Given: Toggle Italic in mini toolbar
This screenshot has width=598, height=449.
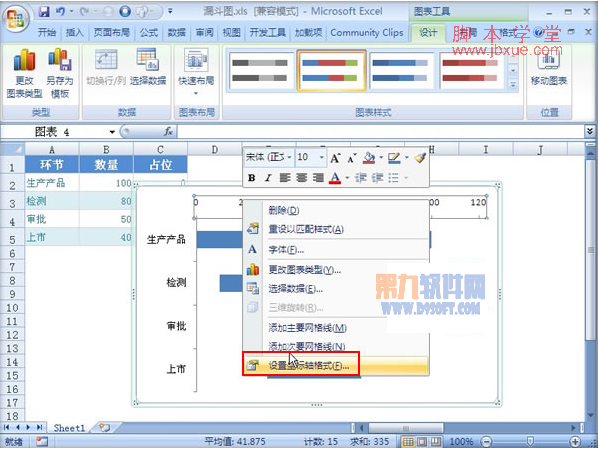Looking at the screenshot, I should [x=268, y=178].
